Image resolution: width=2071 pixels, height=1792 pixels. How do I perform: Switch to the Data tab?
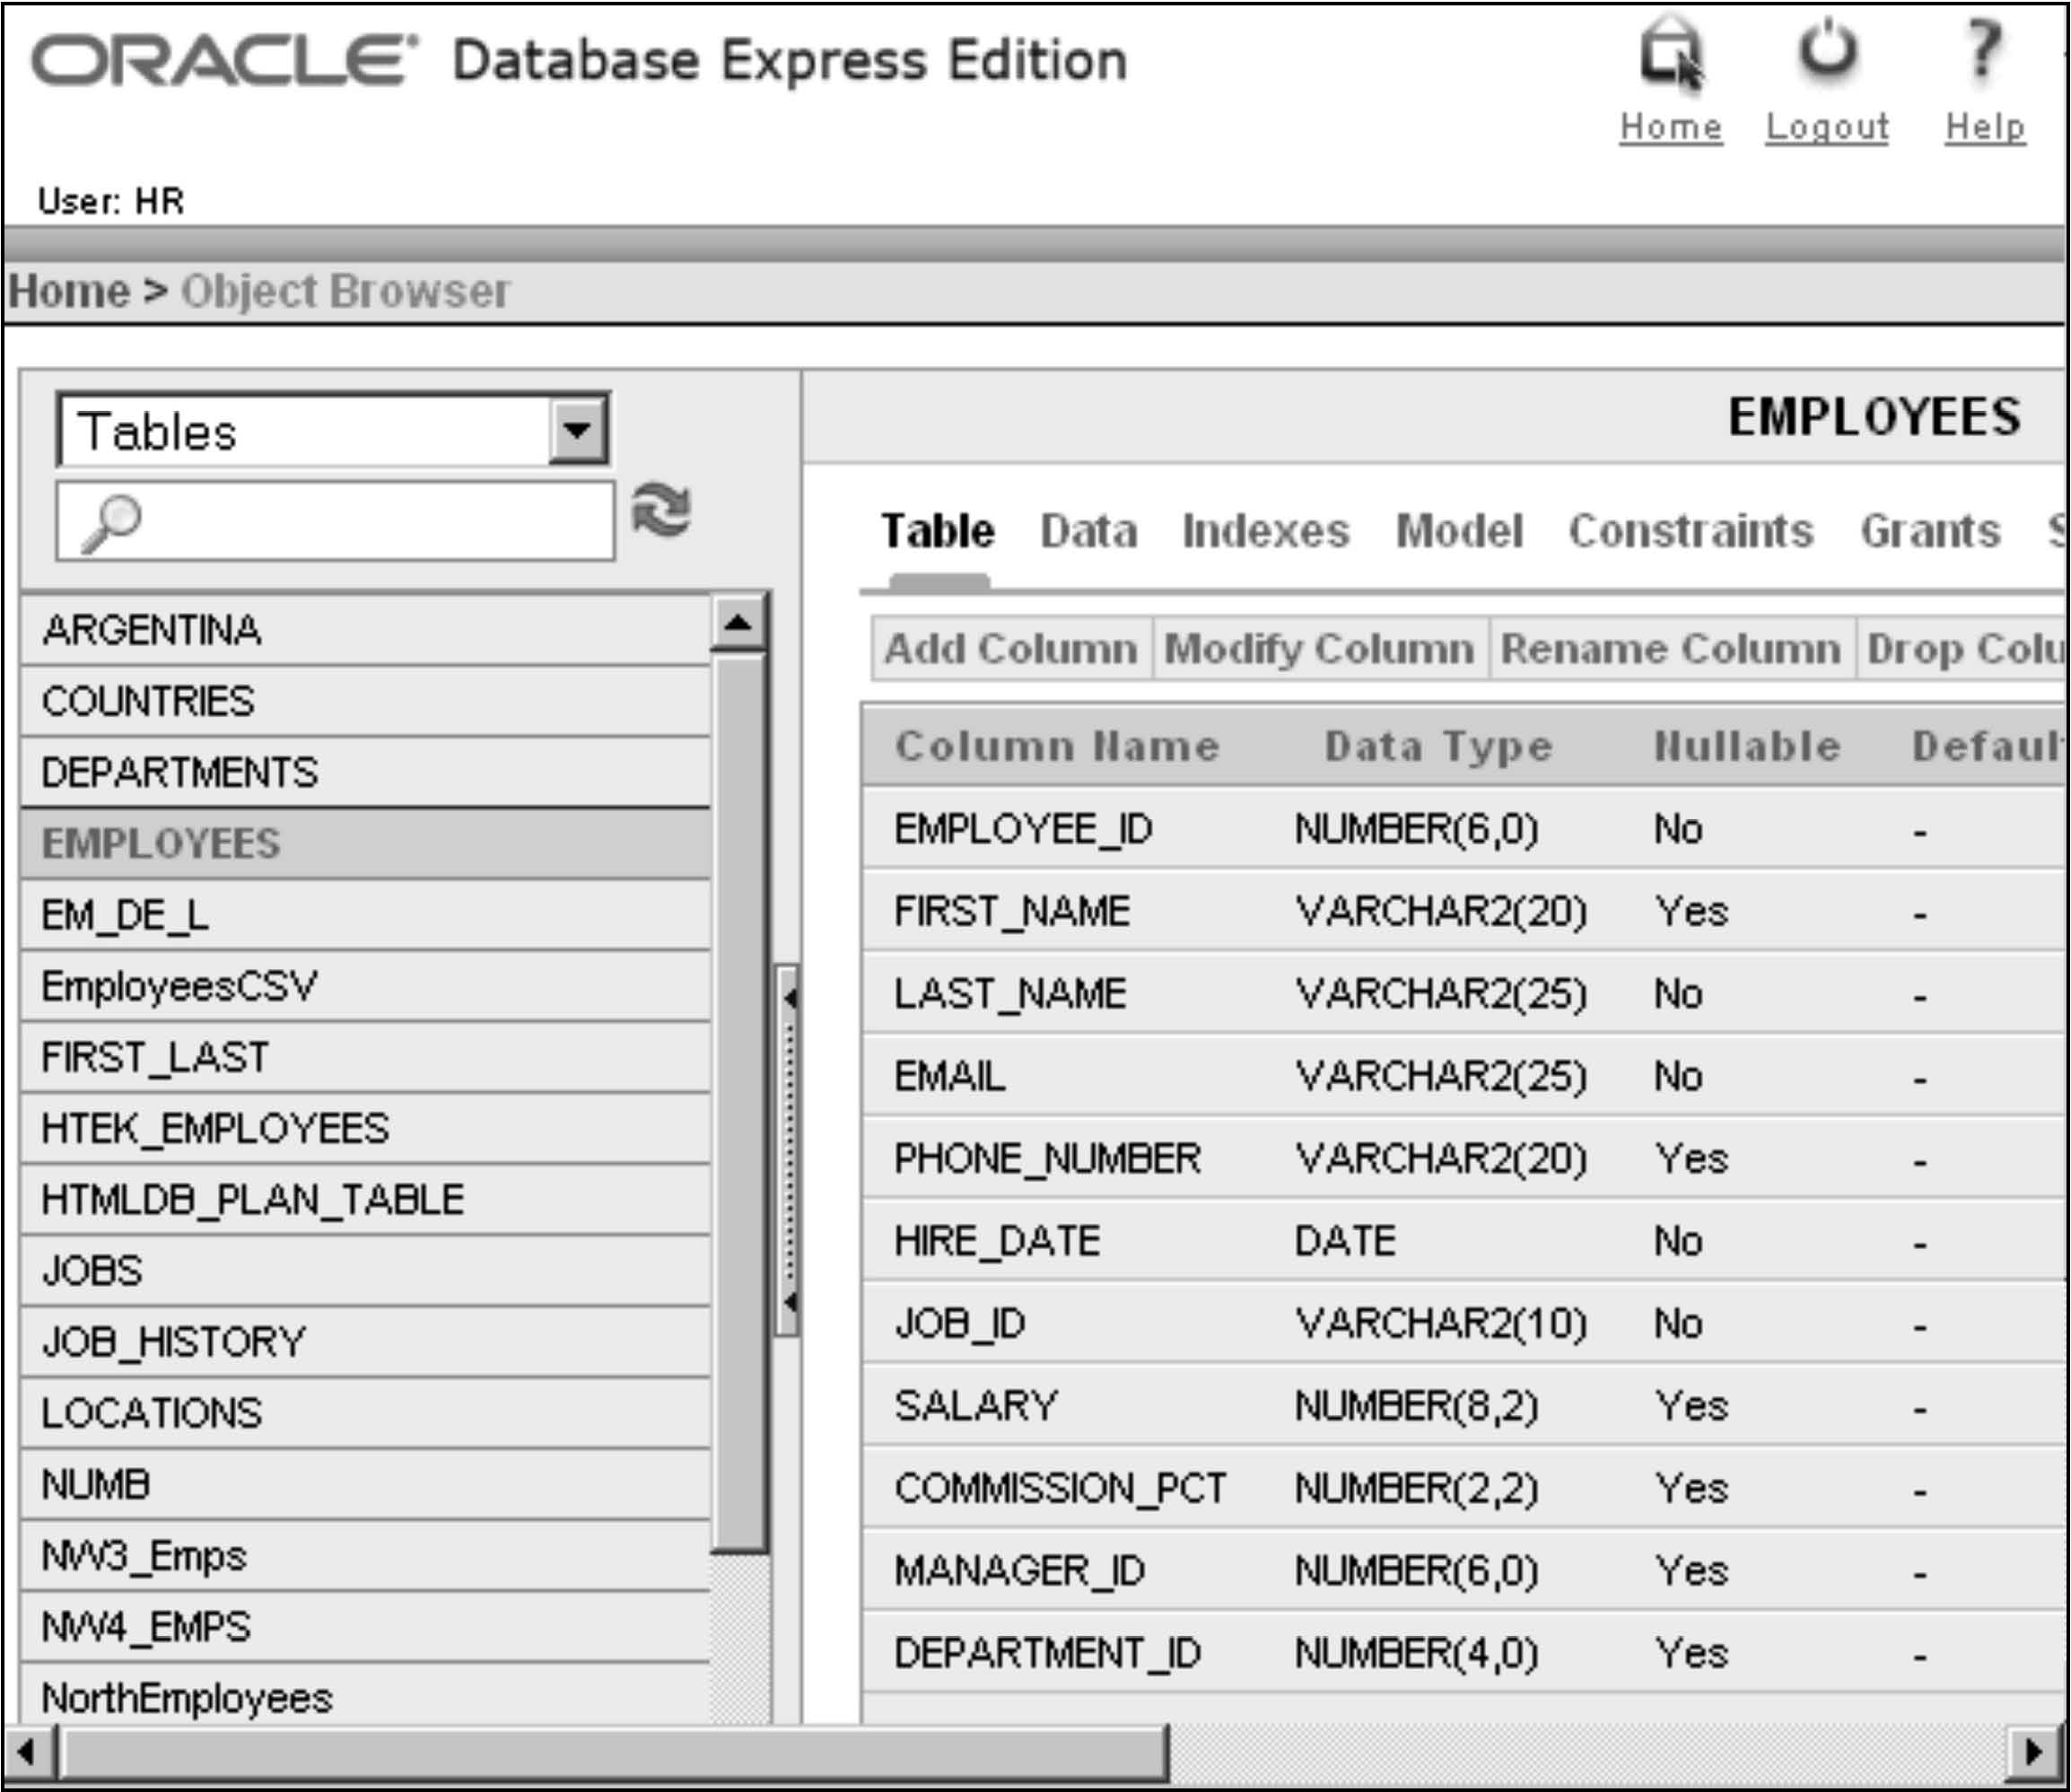coord(1088,531)
